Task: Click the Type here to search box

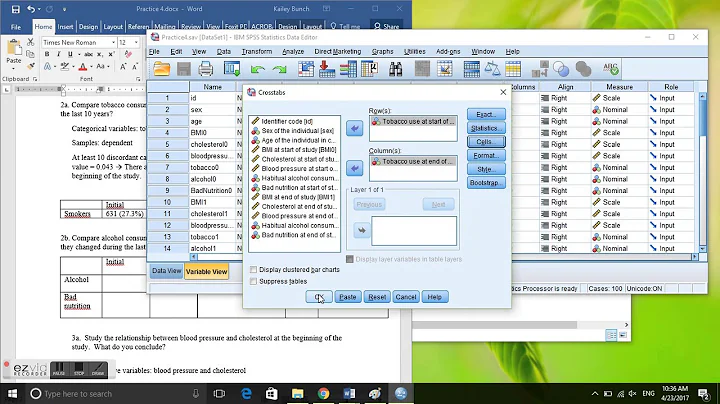Action: point(113,393)
